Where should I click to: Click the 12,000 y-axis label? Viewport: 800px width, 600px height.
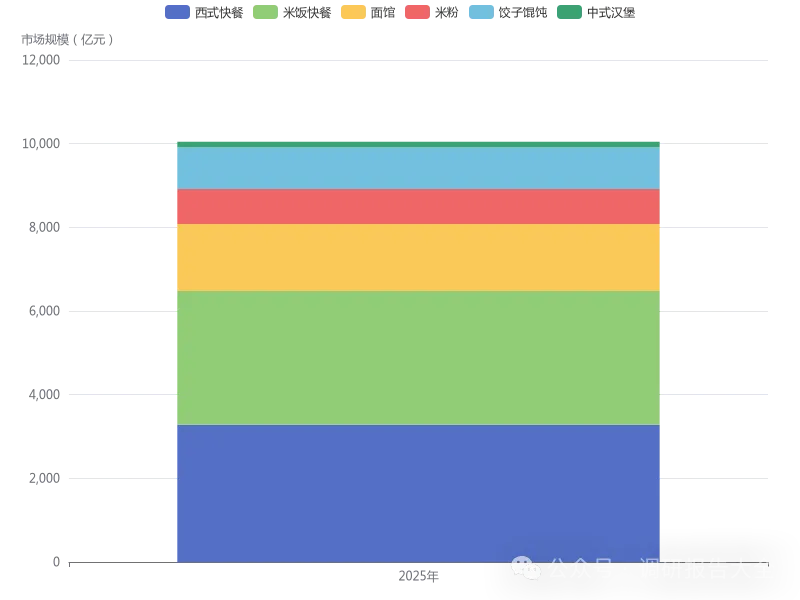41,60
